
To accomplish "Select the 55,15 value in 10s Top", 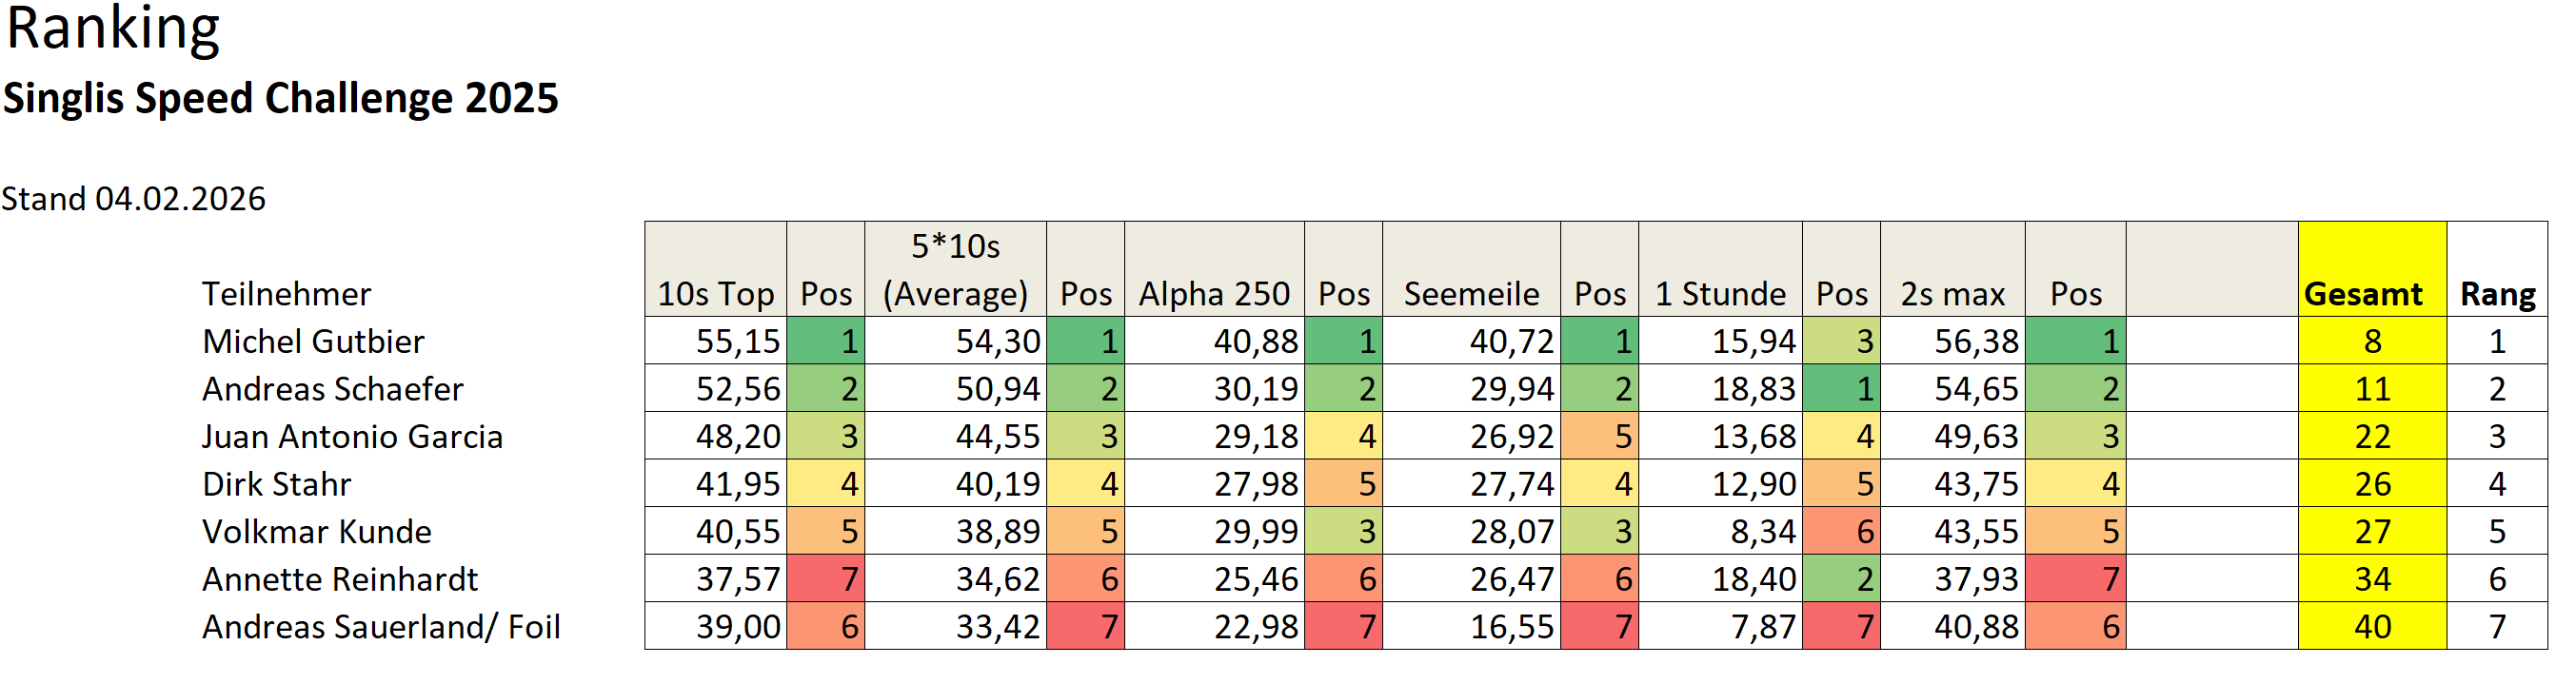I will (737, 342).
